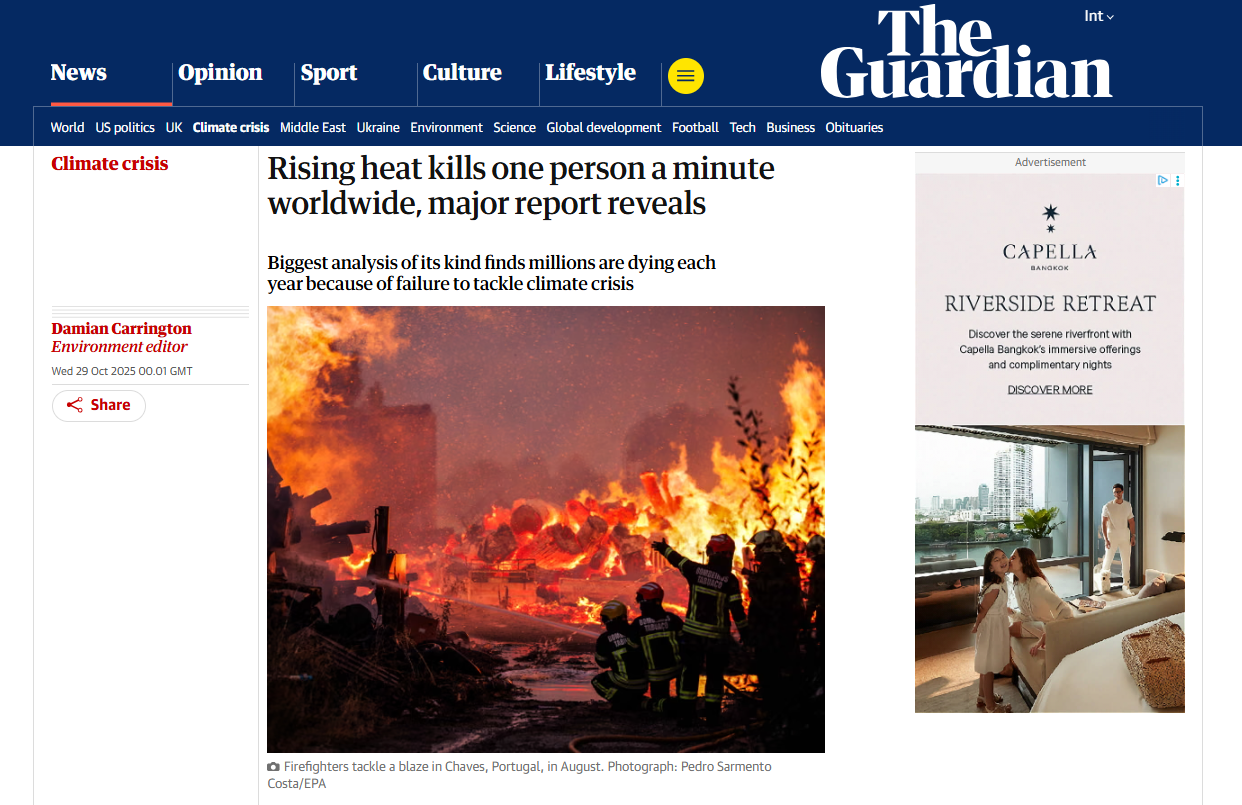Viewport: 1242px width, 805px height.
Task: Open the Opinion section tab
Action: coord(220,72)
